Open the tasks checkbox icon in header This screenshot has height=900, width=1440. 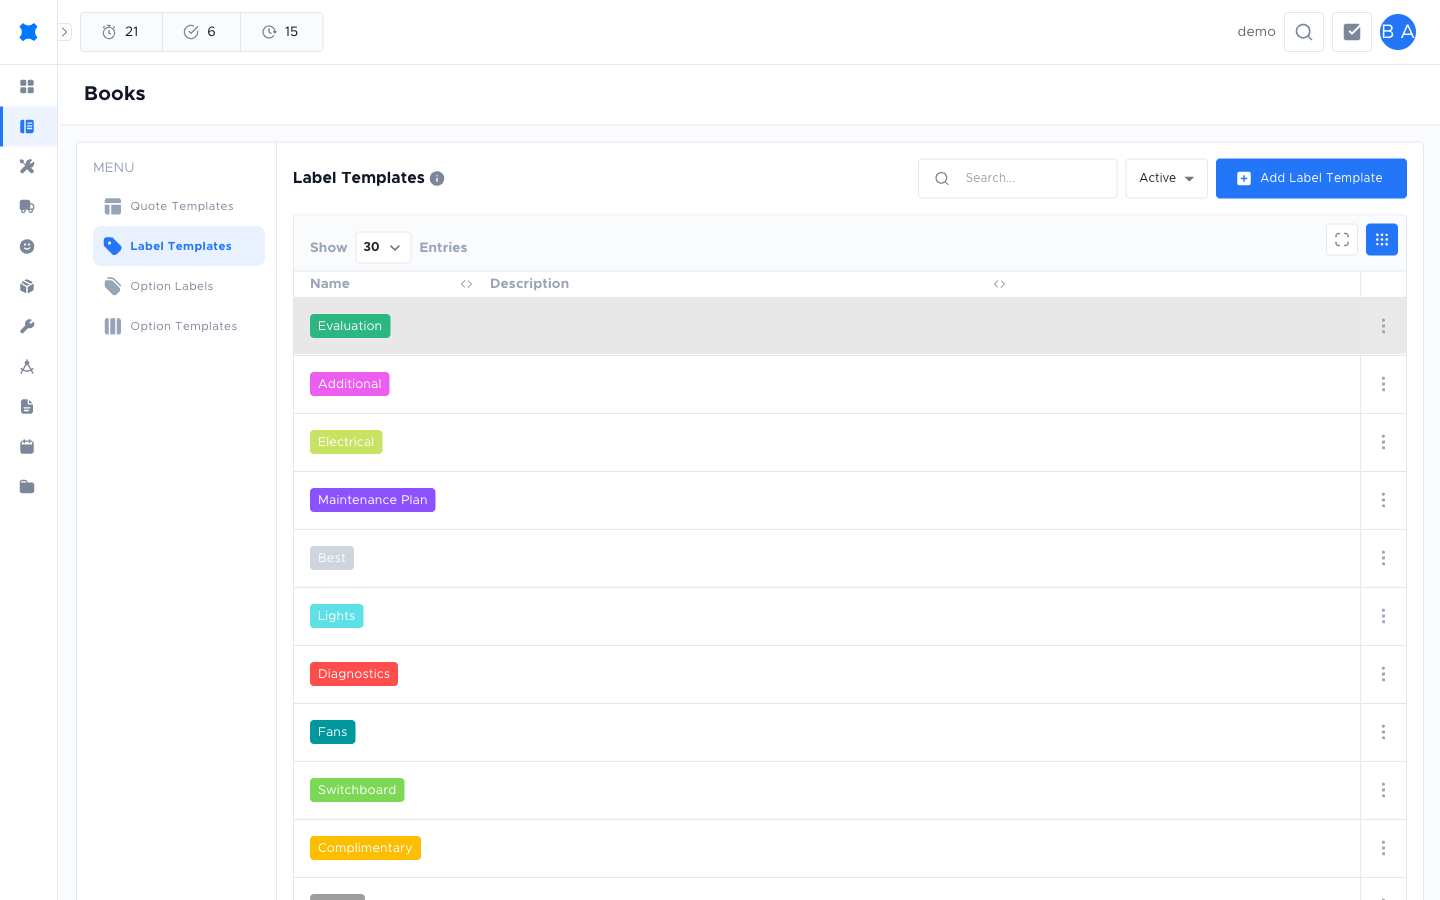[x=1352, y=32]
